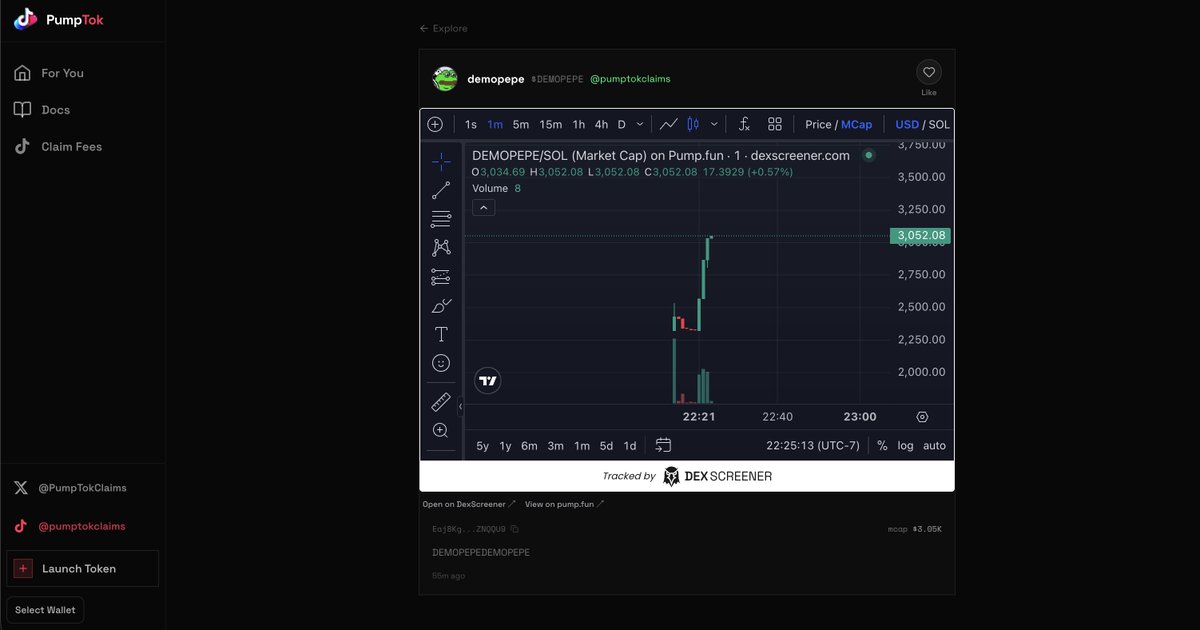The width and height of the screenshot is (1200, 630).
Task: Open @PumpTokClaims X profile link
Action: click(x=70, y=488)
